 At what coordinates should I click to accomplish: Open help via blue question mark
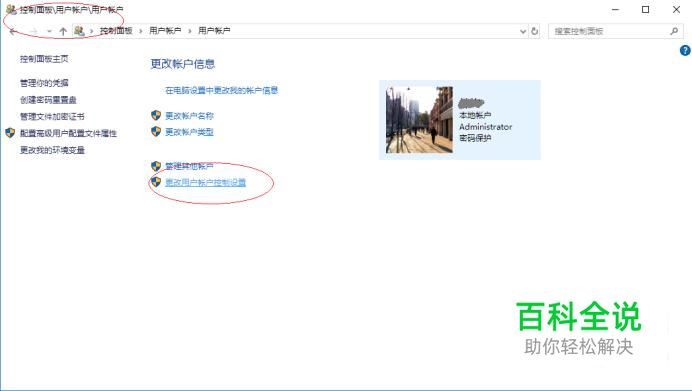[685, 50]
